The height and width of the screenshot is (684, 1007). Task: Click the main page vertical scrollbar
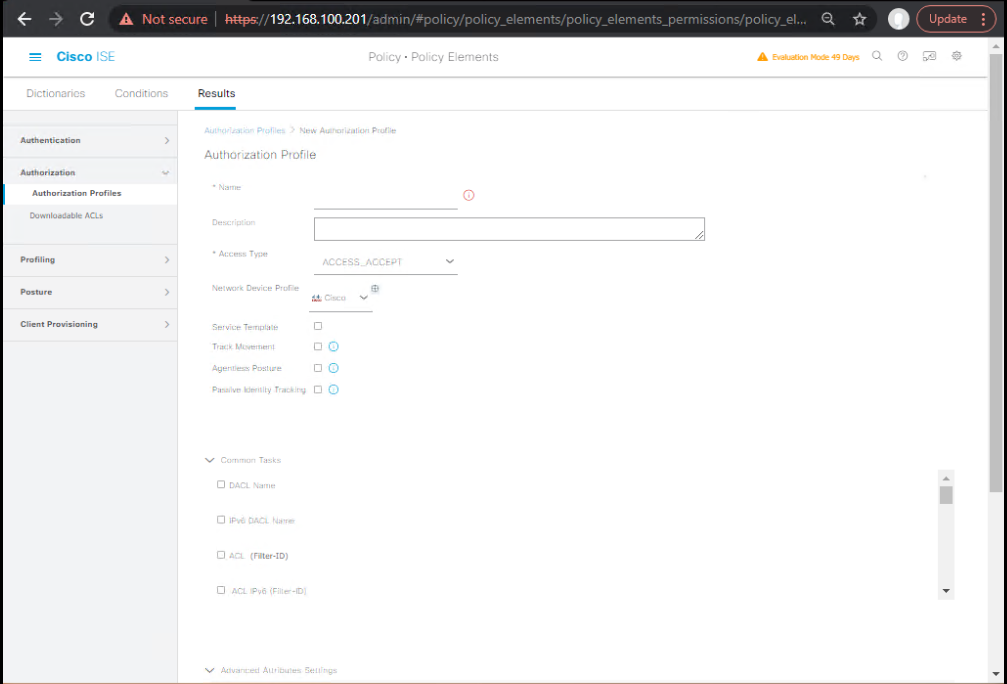pos(996,273)
